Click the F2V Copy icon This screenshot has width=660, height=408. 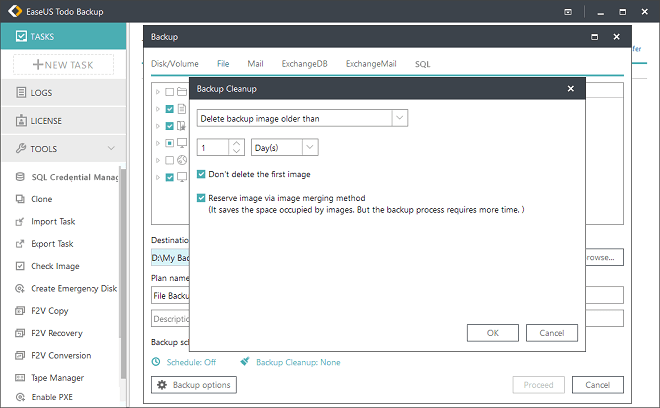point(20,311)
